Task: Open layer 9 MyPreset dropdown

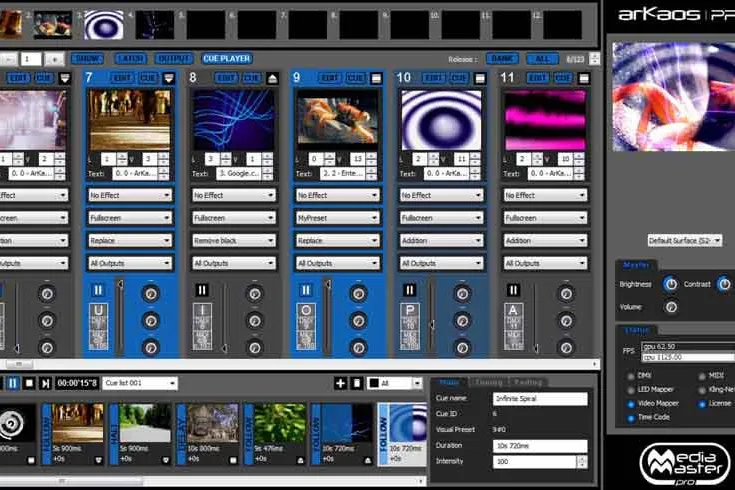Action: click(x=338, y=218)
